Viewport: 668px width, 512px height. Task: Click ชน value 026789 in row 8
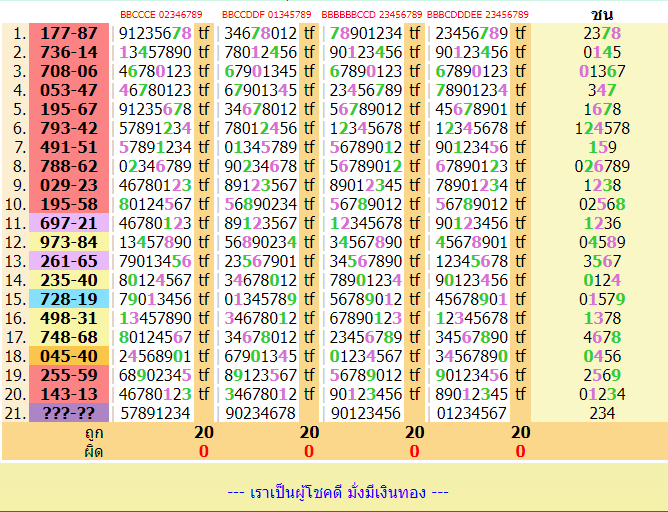602,166
